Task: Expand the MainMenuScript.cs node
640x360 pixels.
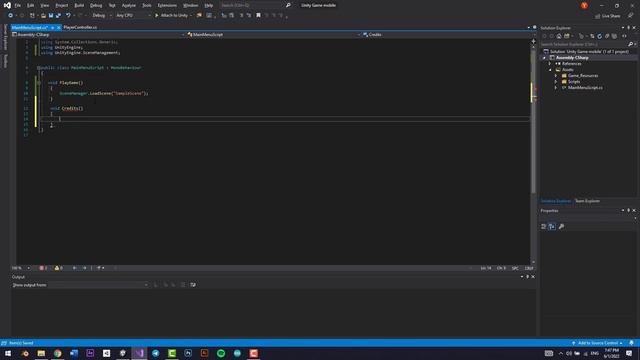Action: (x=556, y=88)
